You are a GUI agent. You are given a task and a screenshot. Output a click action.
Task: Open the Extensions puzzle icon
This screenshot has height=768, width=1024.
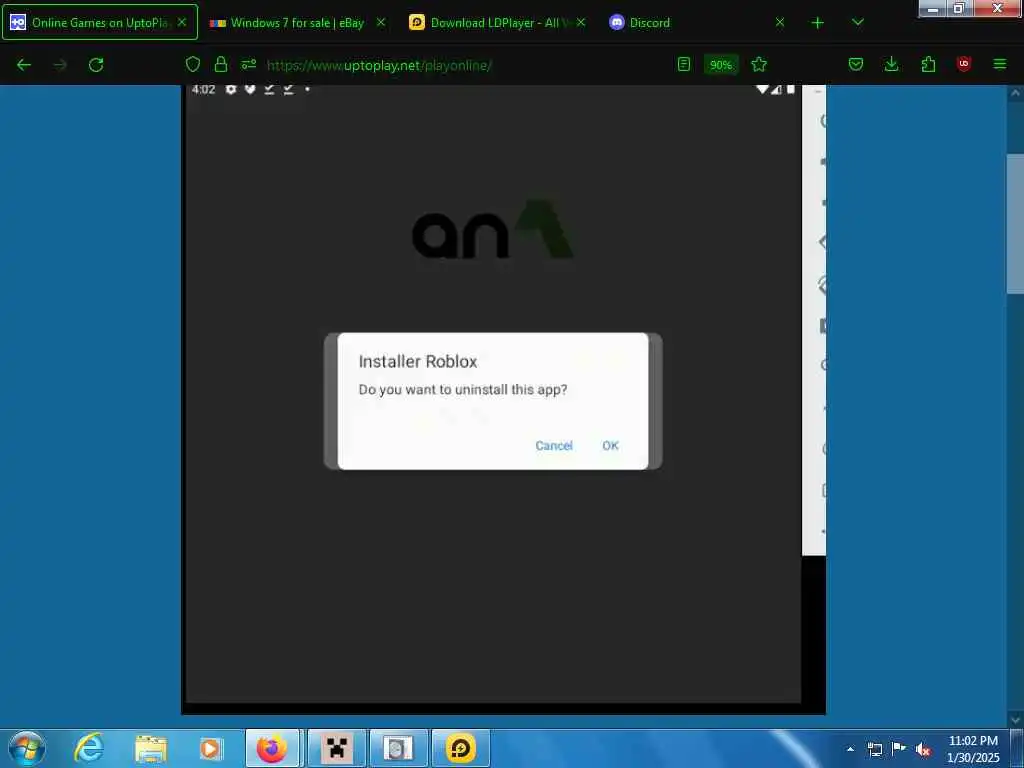pos(928,65)
